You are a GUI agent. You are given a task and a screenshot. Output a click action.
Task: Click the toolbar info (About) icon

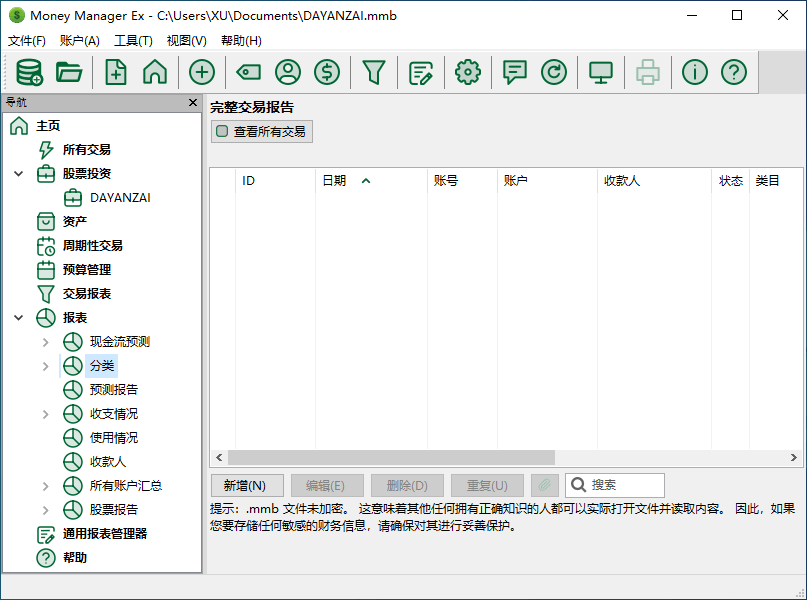(695, 72)
